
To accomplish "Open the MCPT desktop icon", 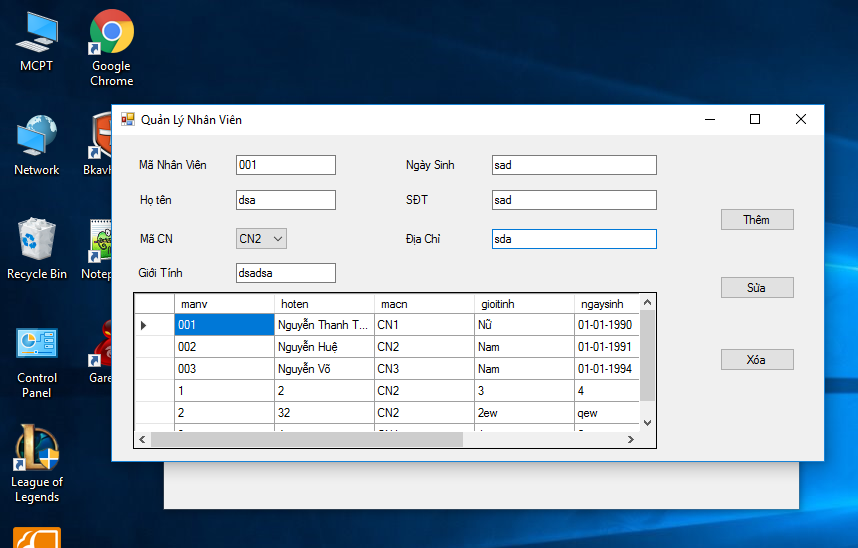I will tap(36, 40).
